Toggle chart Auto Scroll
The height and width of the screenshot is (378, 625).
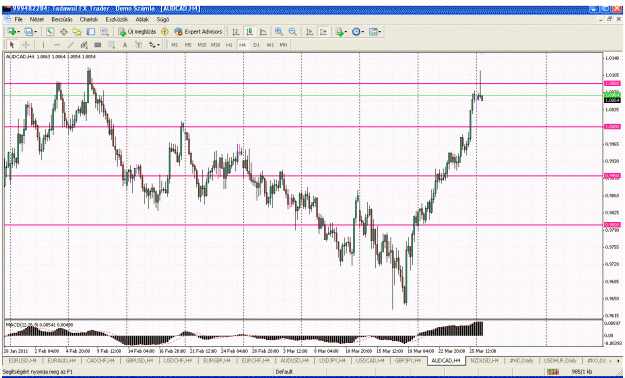click(x=309, y=32)
